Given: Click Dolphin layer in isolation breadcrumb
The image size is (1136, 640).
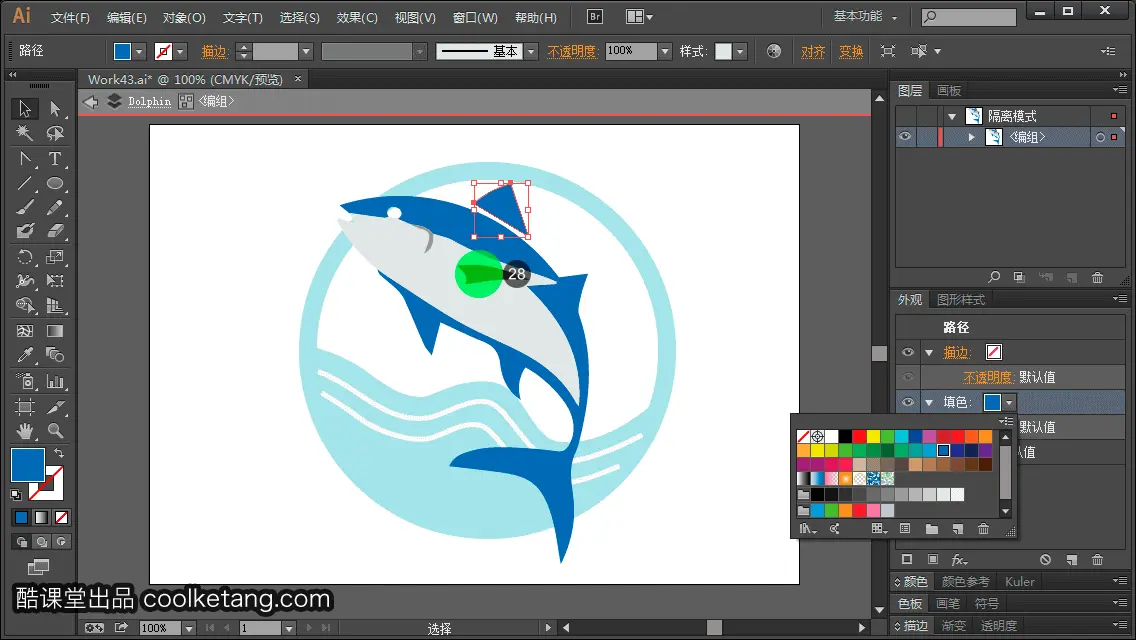Looking at the screenshot, I should tap(149, 101).
